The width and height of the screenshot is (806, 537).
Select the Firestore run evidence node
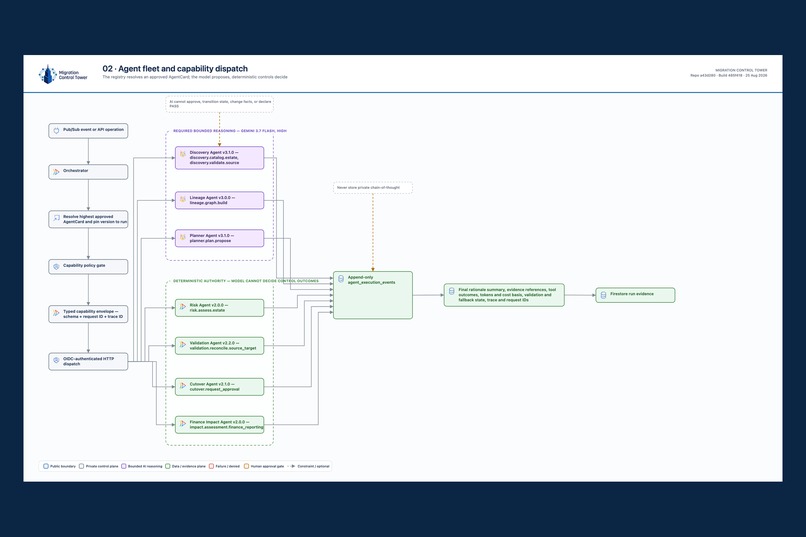(635, 295)
